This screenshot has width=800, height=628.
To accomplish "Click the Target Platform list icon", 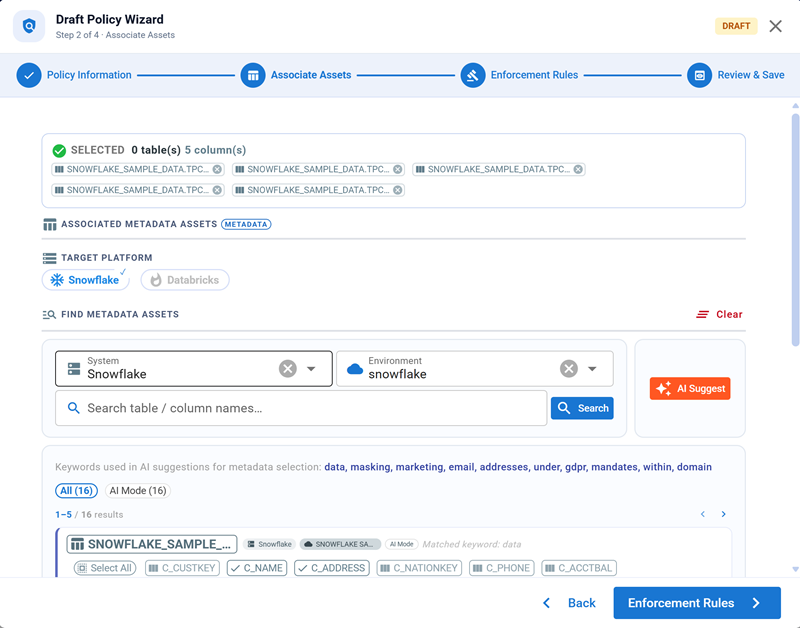I will (49, 258).
